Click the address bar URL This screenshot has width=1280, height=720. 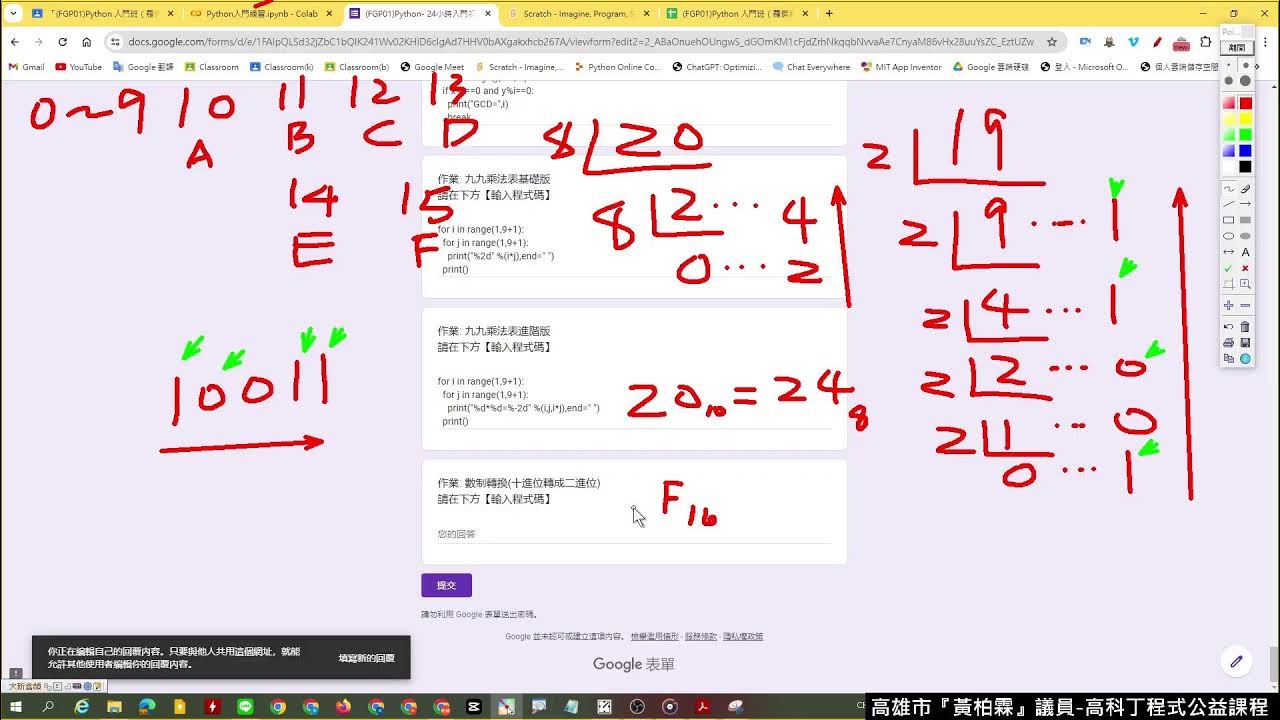click(x=580, y=42)
